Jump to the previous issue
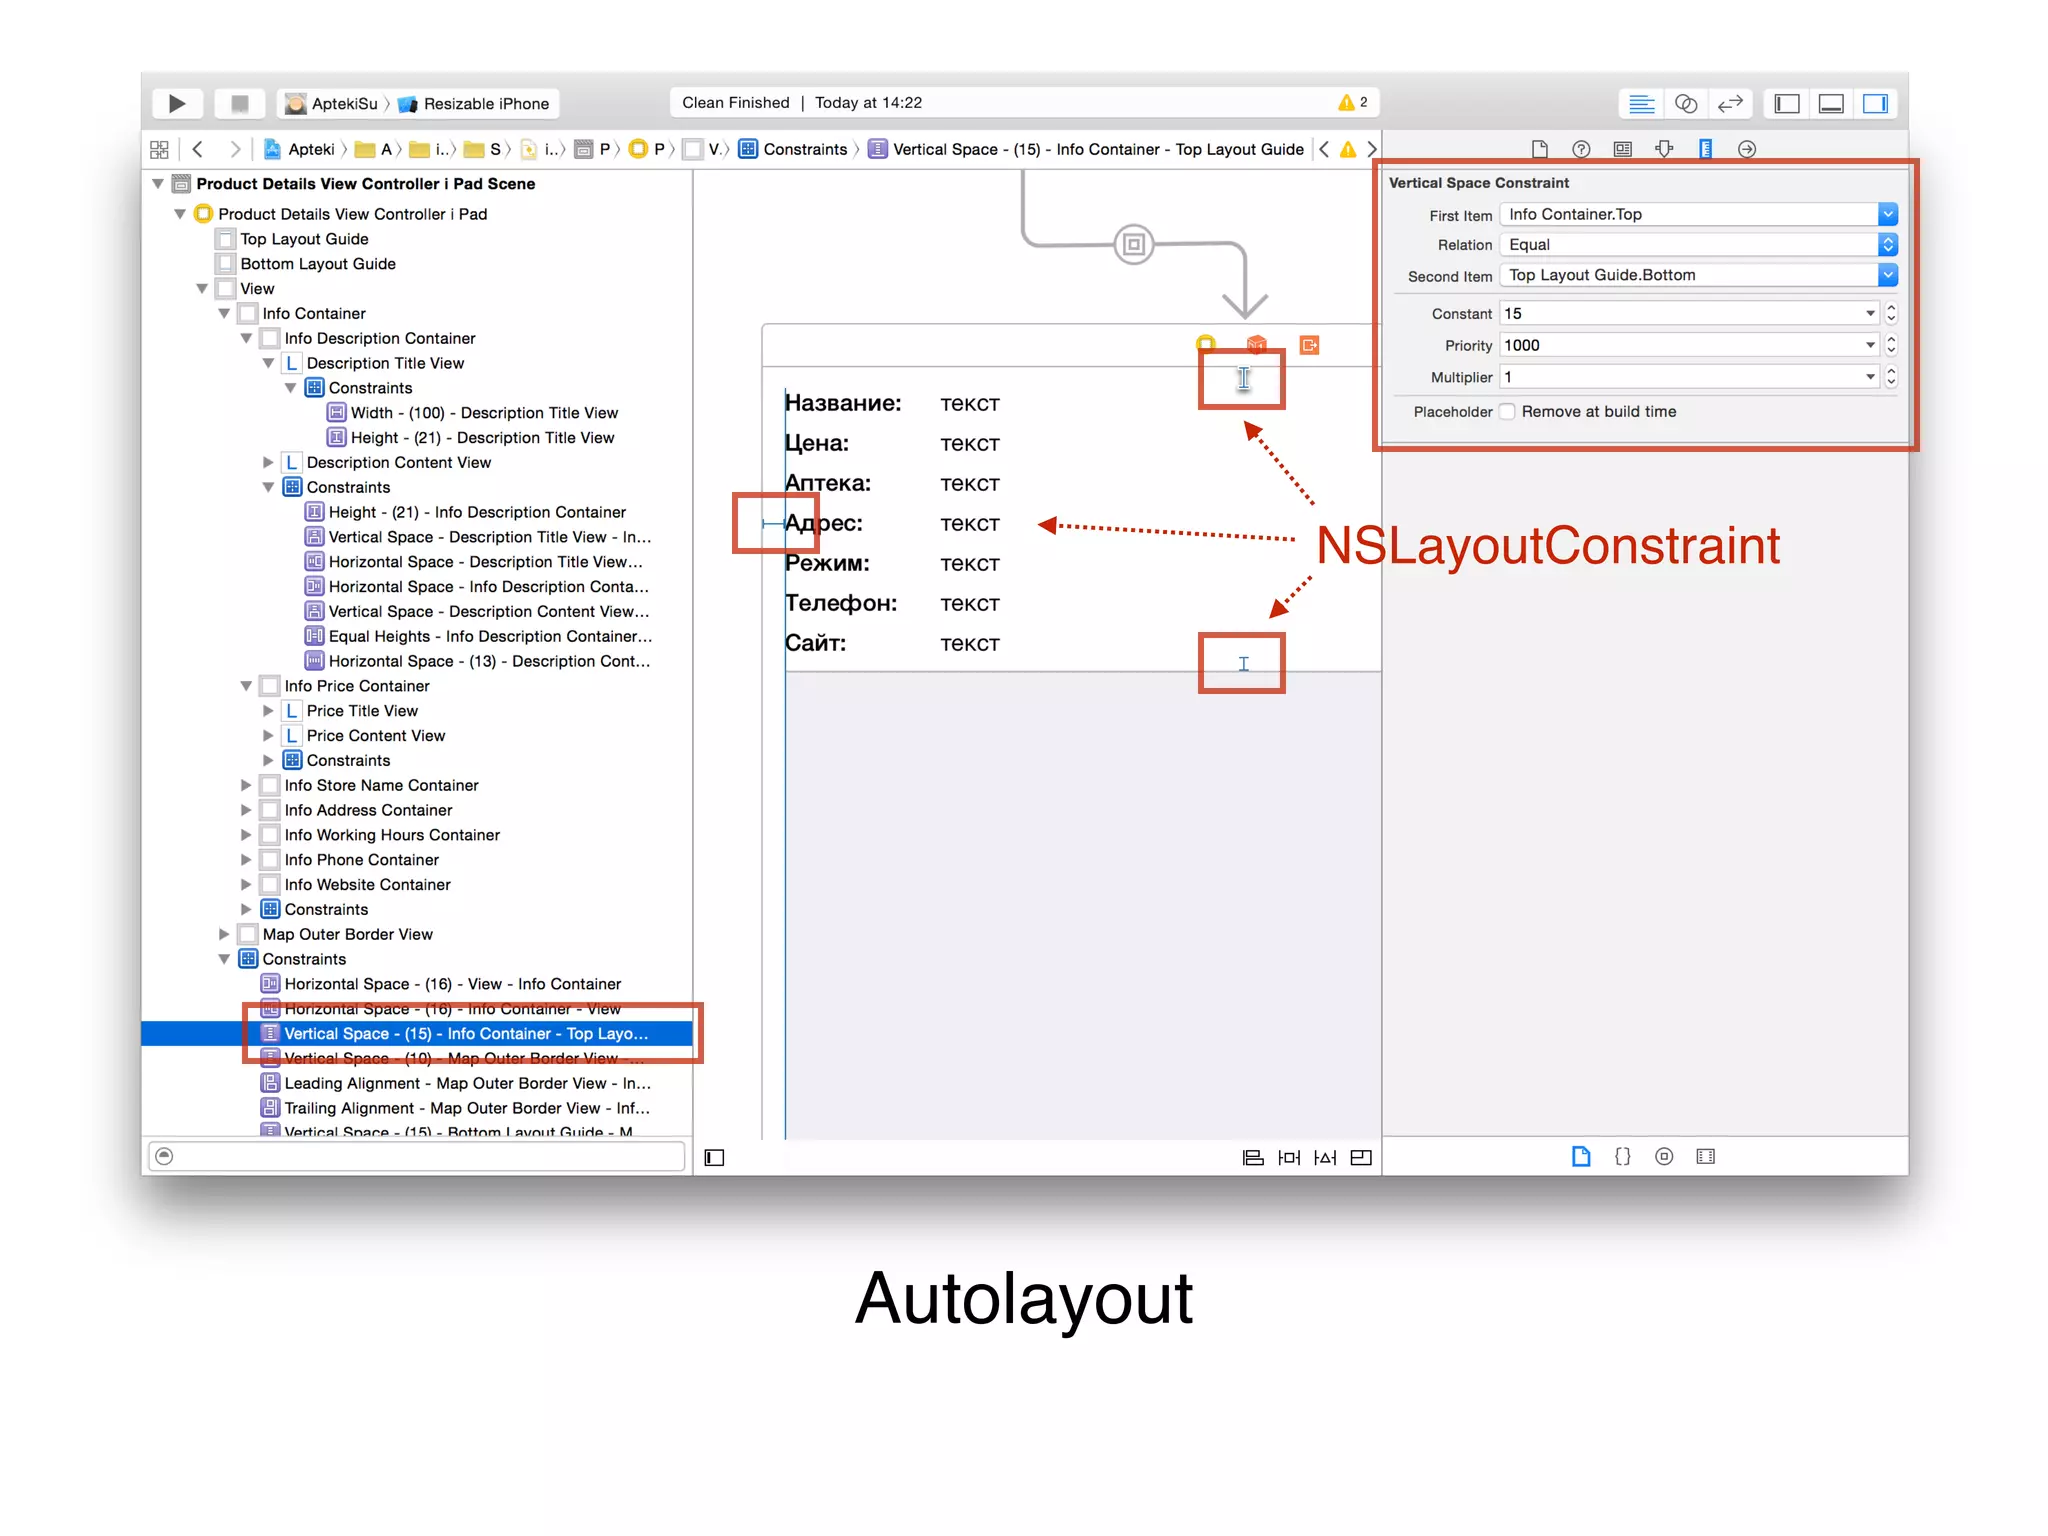Viewport: 2048px width, 1536px height. 1324,149
